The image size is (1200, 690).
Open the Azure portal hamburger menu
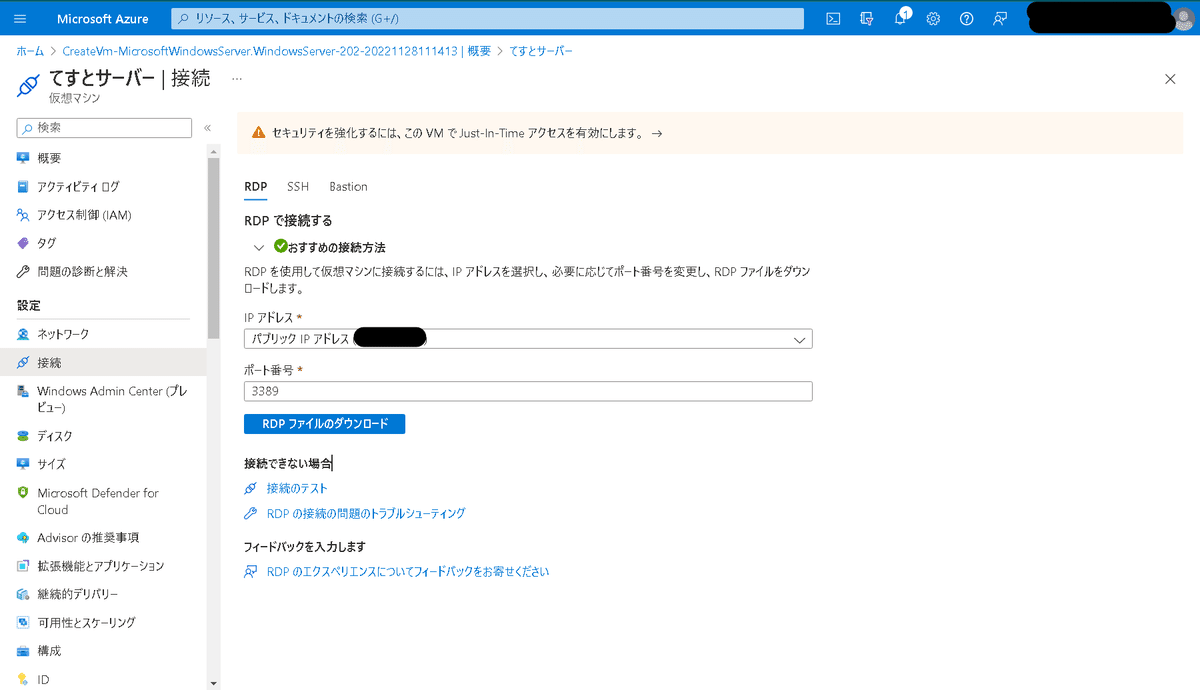(x=21, y=19)
